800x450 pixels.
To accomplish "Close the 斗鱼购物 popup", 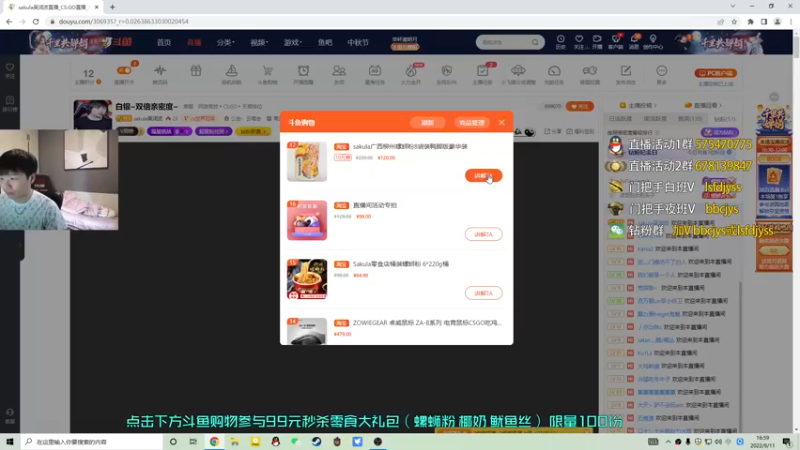I will tap(502, 122).
